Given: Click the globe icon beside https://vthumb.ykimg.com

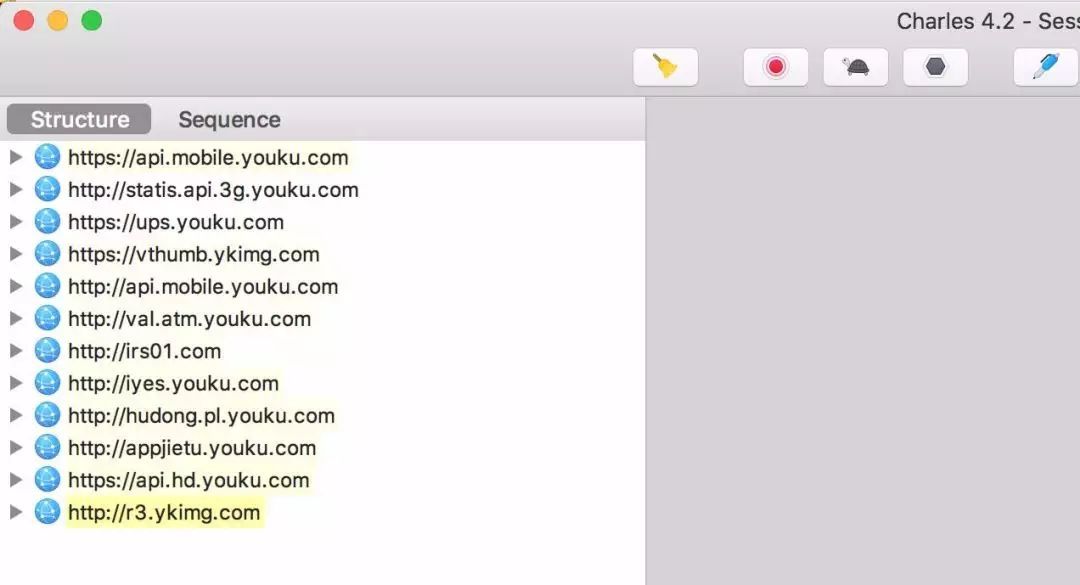Looking at the screenshot, I should coord(47,254).
